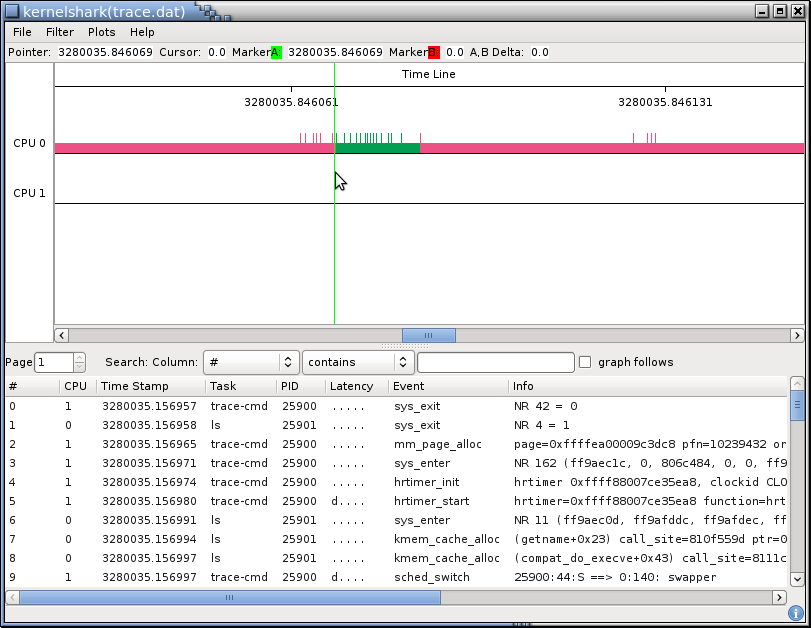Click the 3280035.846061 timeline tick label
The height and width of the screenshot is (628, 811).
pos(291,102)
